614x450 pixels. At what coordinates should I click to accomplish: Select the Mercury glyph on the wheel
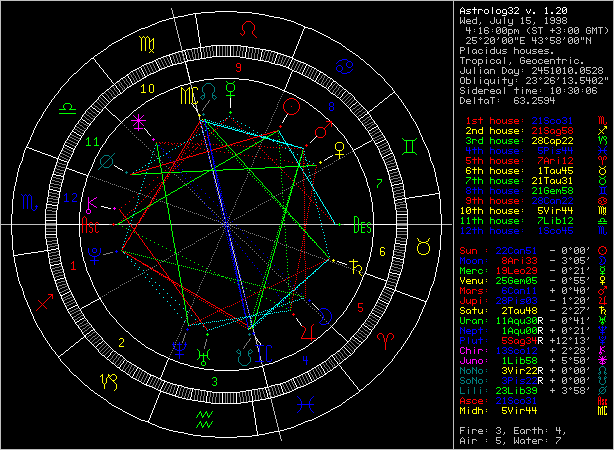(231, 90)
